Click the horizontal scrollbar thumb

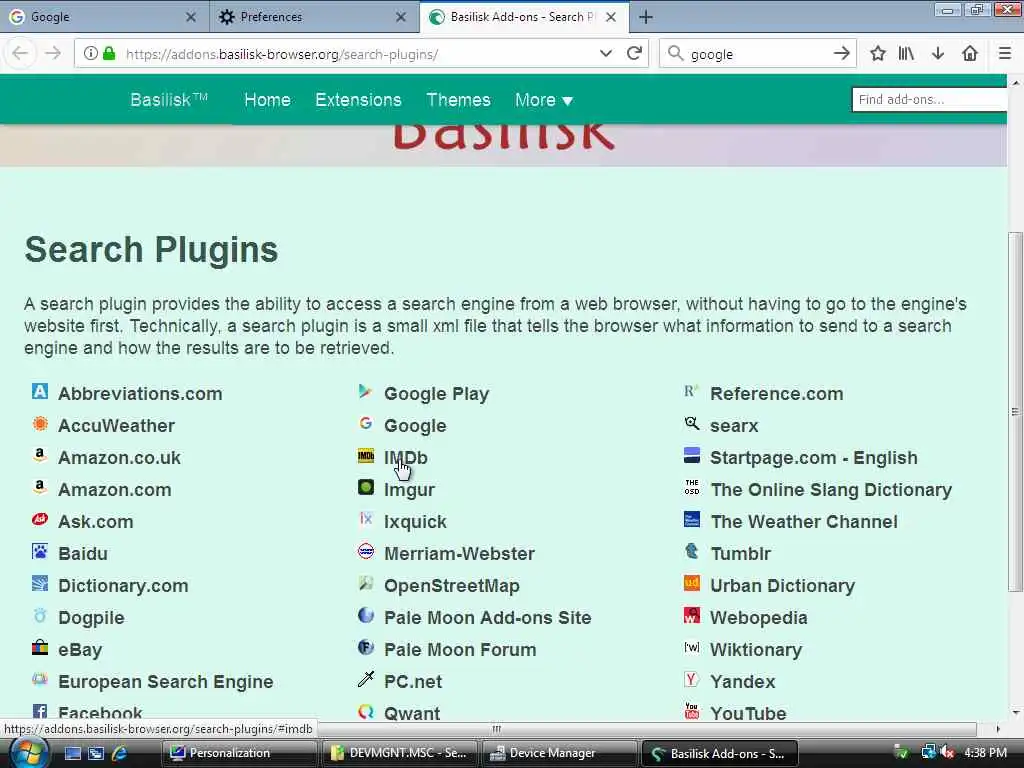pos(496,729)
